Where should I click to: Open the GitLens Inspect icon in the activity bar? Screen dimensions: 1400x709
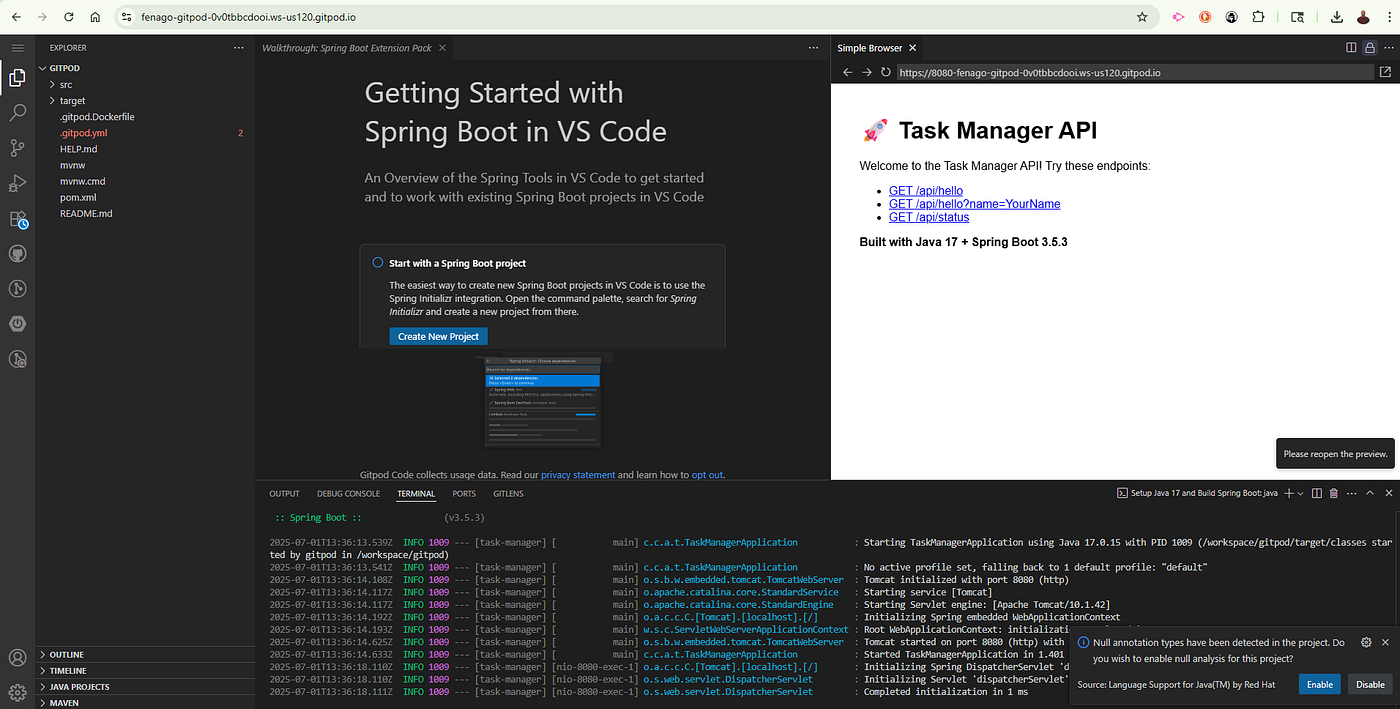[x=17, y=359]
